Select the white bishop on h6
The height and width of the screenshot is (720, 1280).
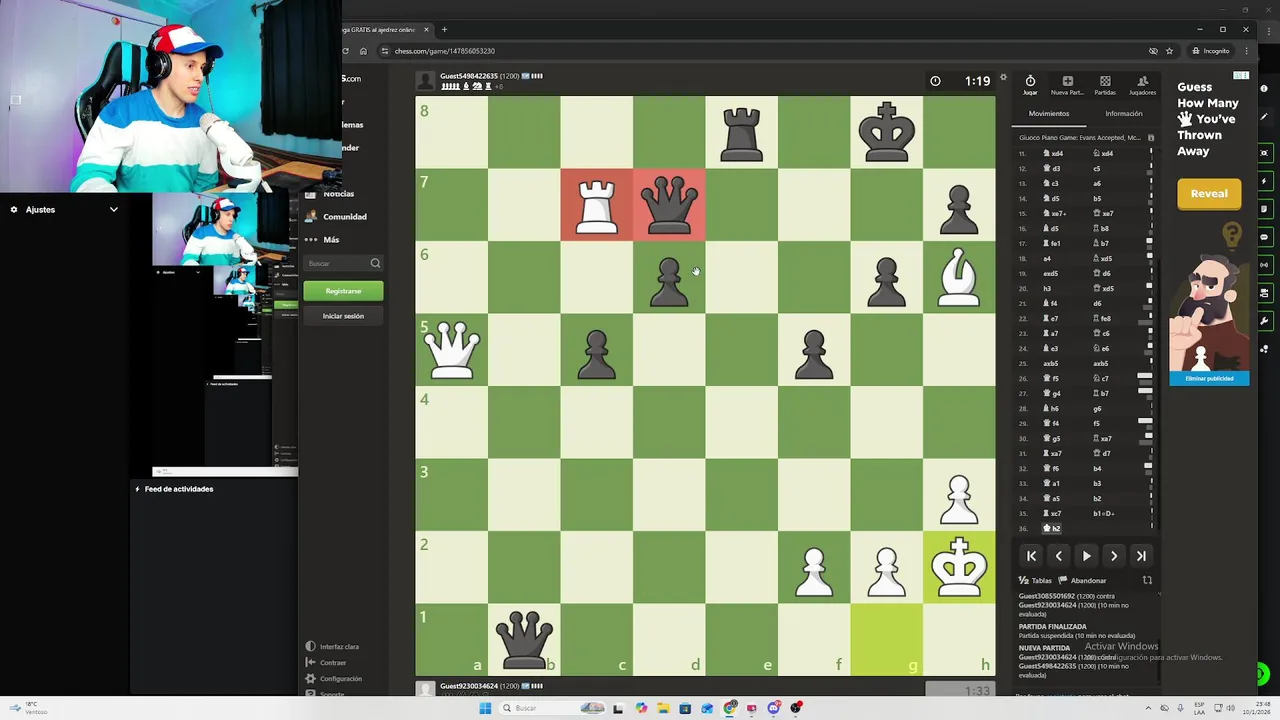[959, 277]
